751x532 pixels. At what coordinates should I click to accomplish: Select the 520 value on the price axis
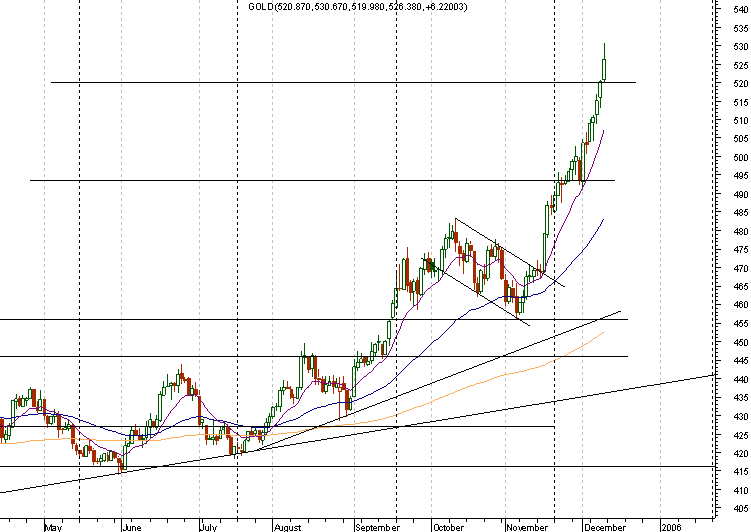click(740, 84)
